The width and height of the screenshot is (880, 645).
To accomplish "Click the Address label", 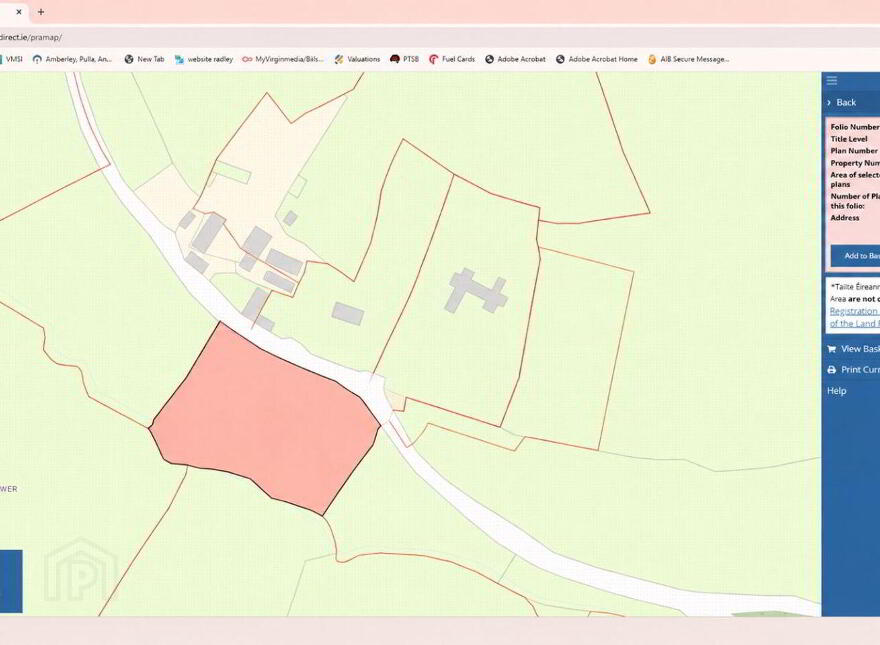I will click(x=845, y=218).
